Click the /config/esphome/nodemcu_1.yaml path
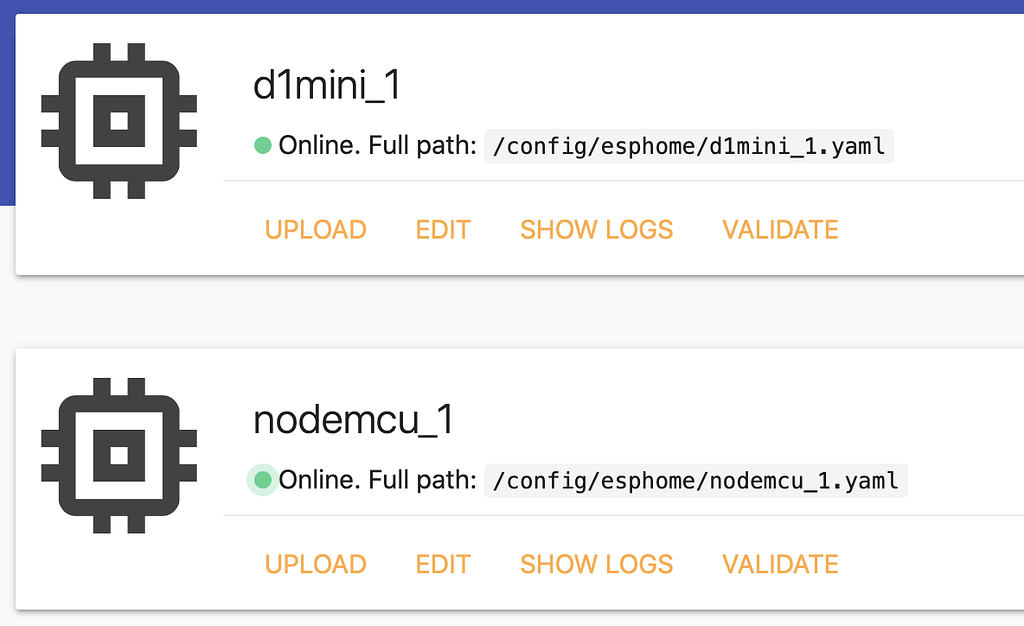The image size is (1024, 626). point(696,480)
